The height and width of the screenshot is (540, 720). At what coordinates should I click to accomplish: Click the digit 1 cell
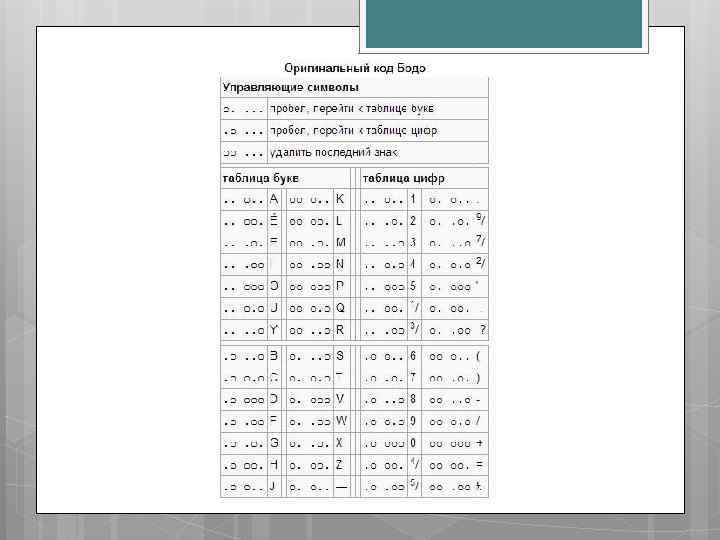pos(413,199)
